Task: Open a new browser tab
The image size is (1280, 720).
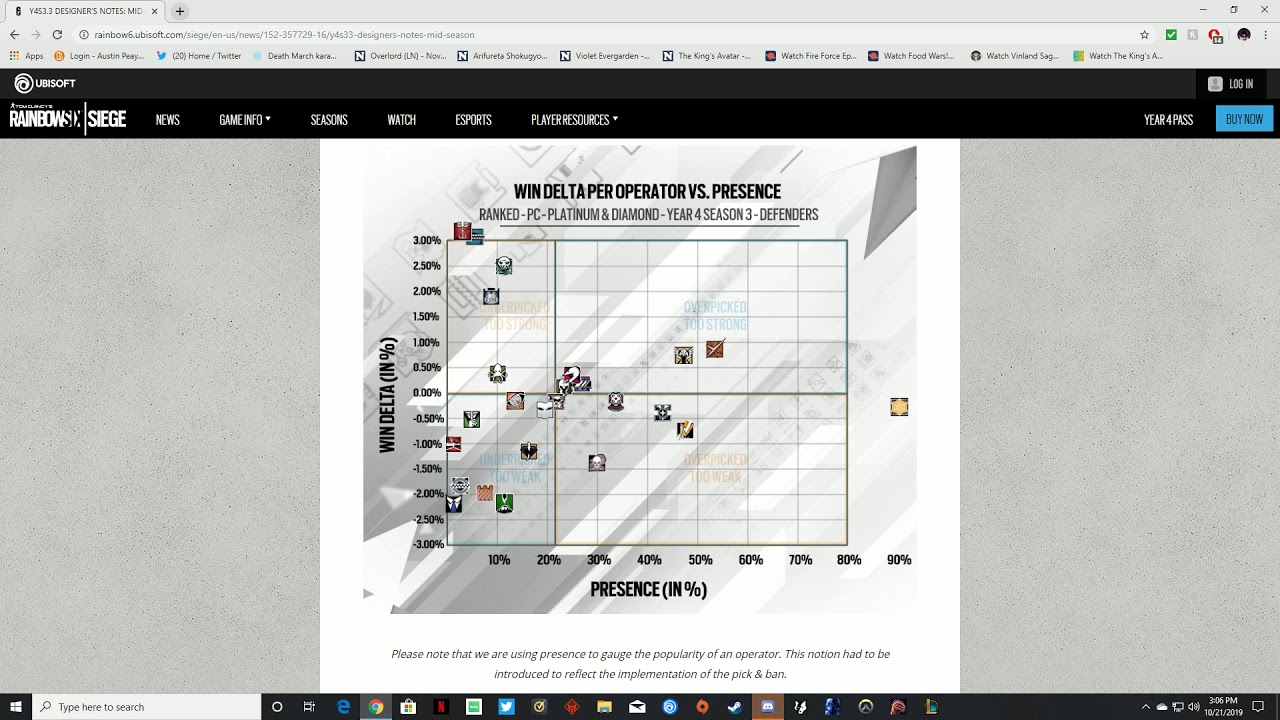Action: point(180,11)
